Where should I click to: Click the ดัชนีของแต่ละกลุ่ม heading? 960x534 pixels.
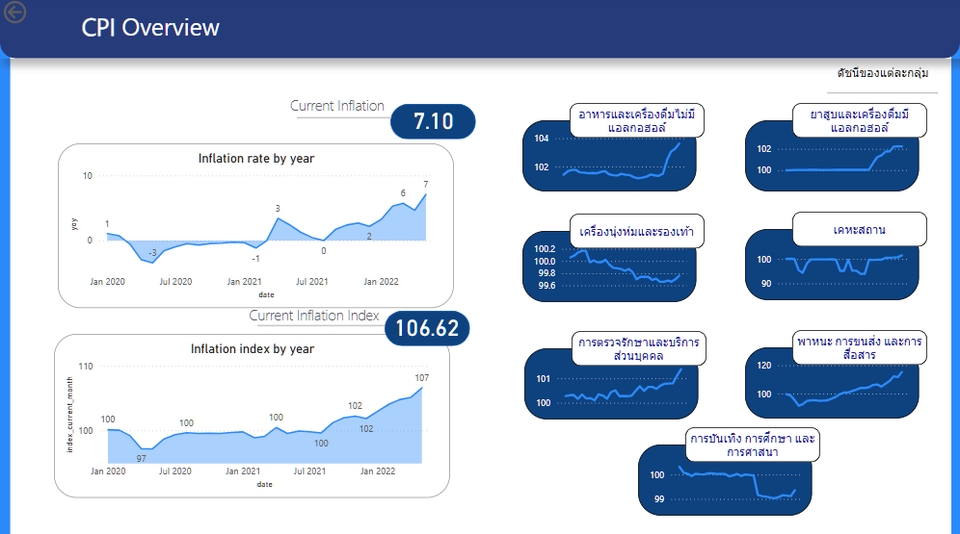point(883,73)
